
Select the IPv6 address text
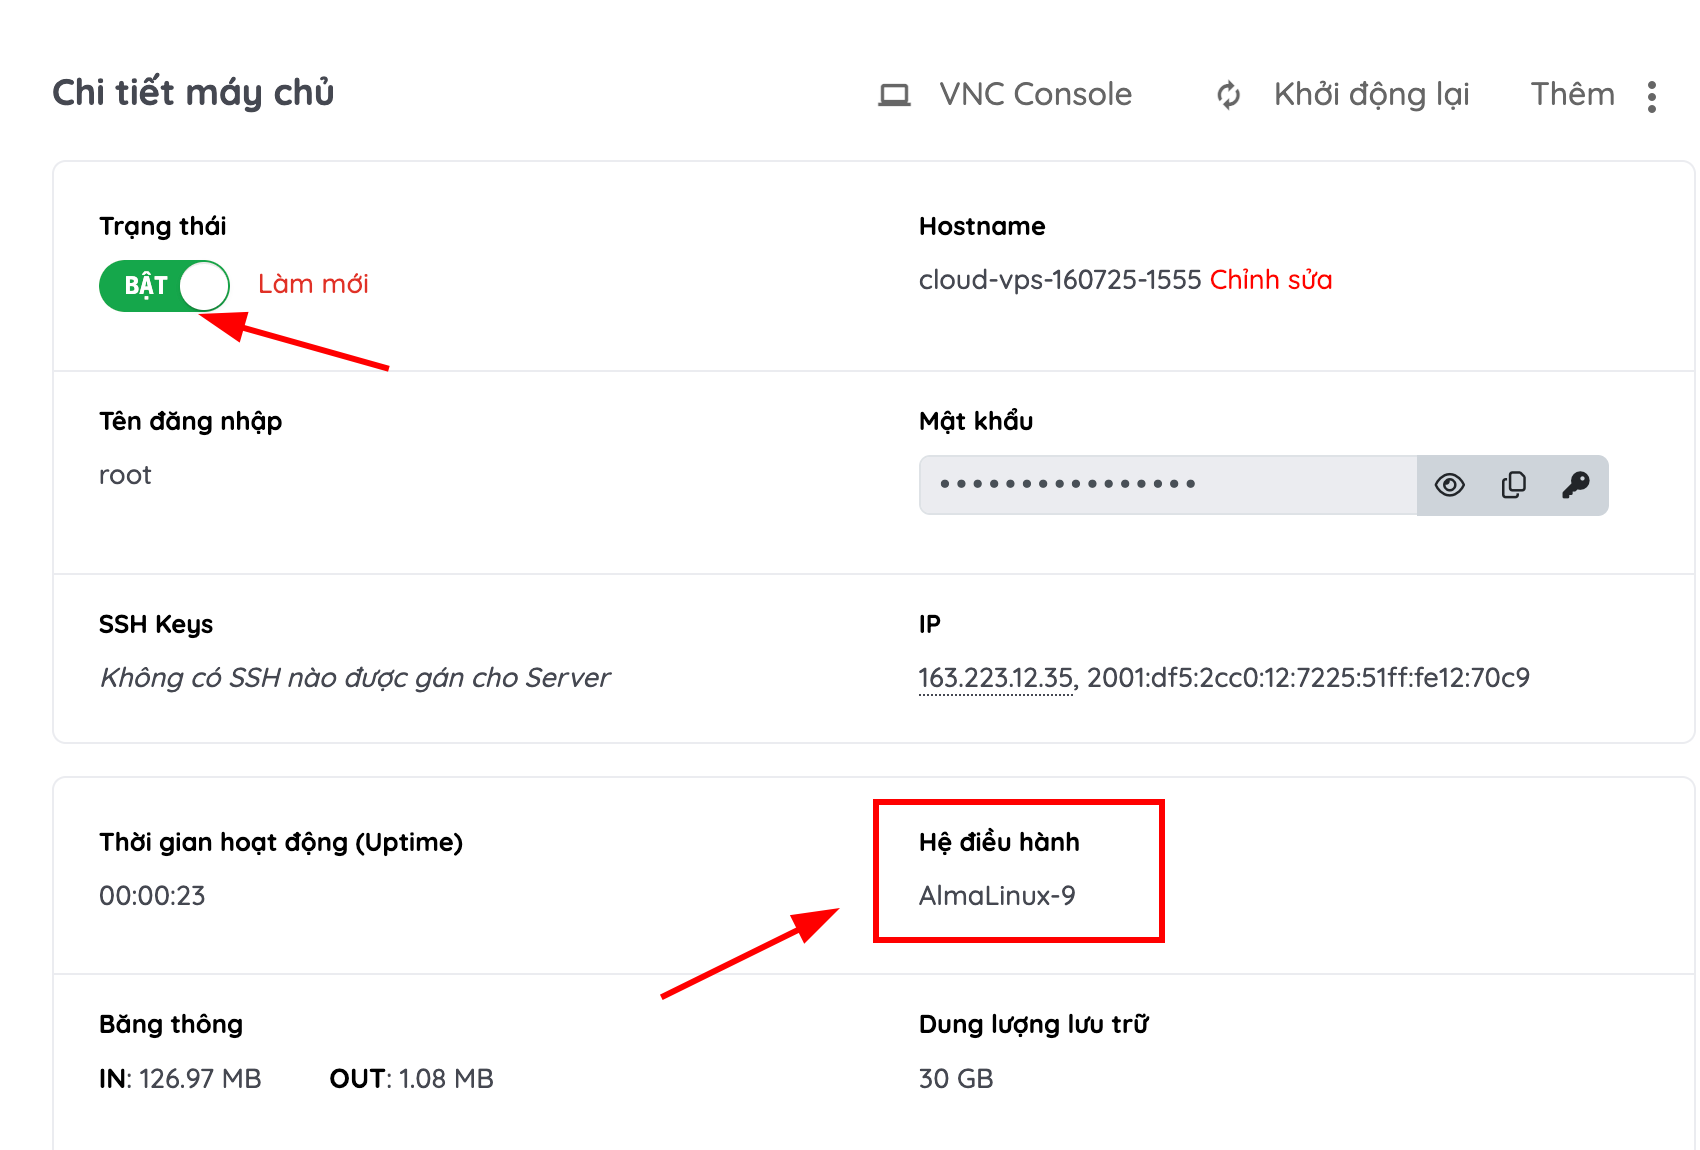(1308, 678)
